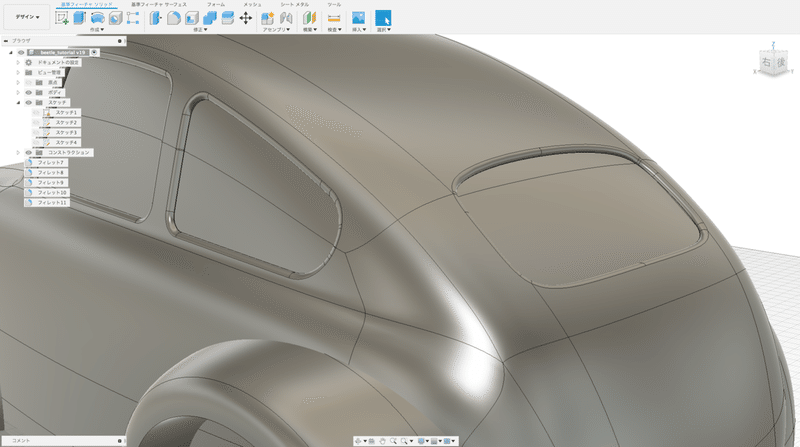Open the Create Form box-handles tool
This screenshot has height=447, width=800.
(x=133, y=18)
